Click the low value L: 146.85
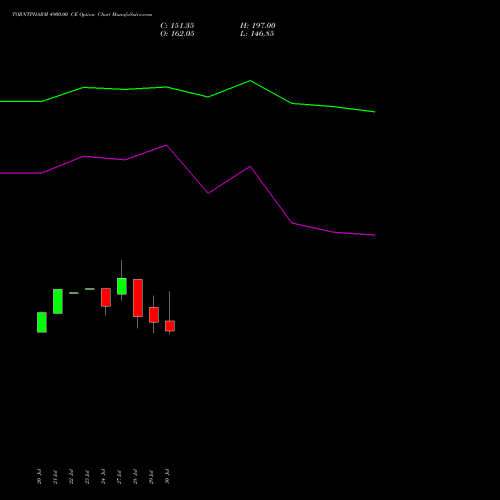Viewport: 500px width, 500px height. pyautogui.click(x=257, y=34)
